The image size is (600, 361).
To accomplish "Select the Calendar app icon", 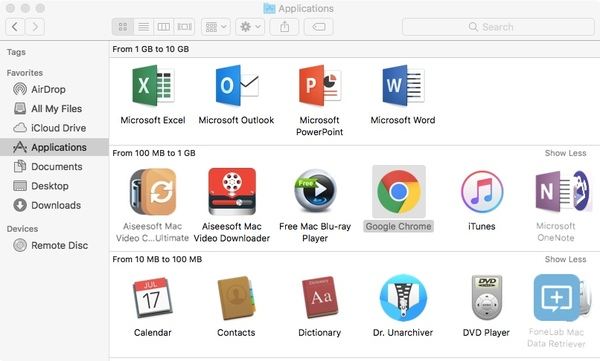I will pos(152,298).
